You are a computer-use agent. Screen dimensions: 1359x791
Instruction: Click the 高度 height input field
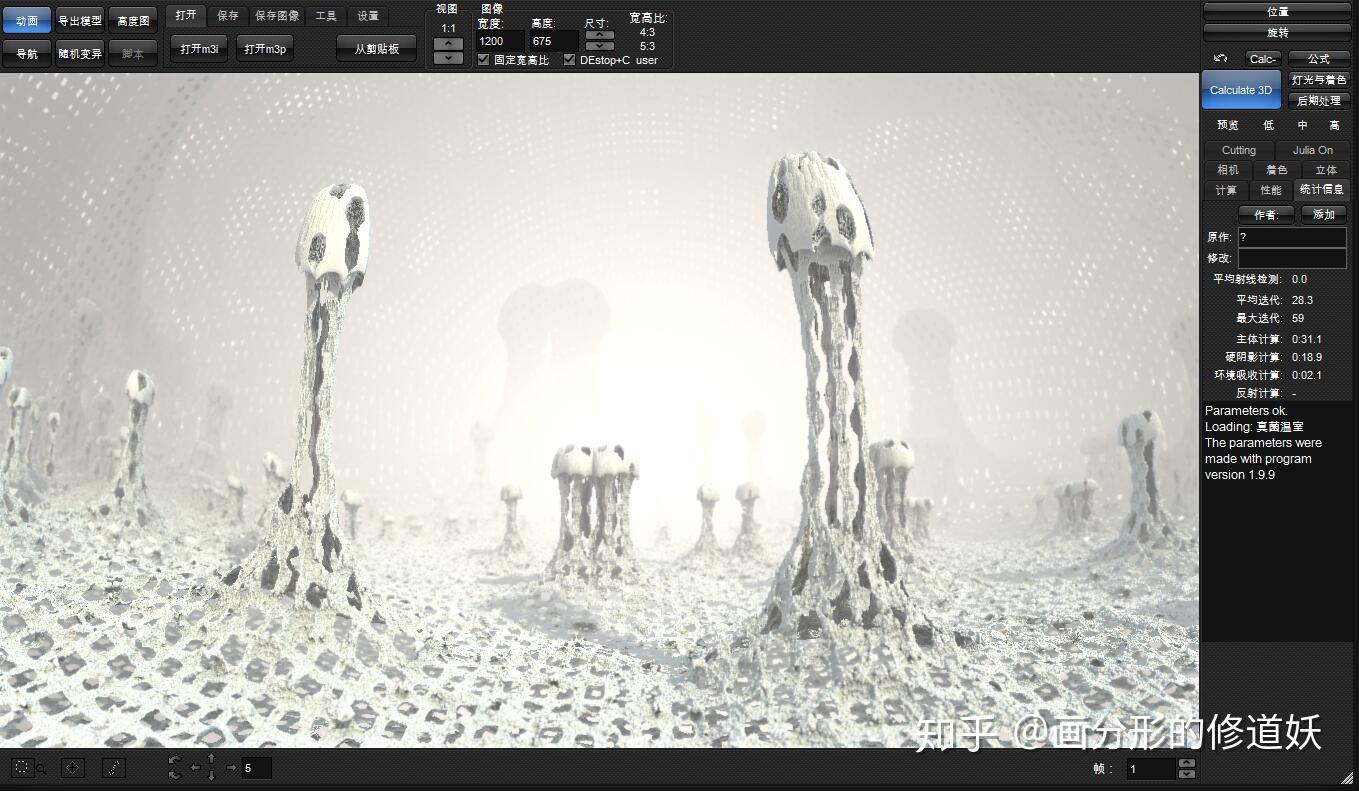(x=554, y=41)
